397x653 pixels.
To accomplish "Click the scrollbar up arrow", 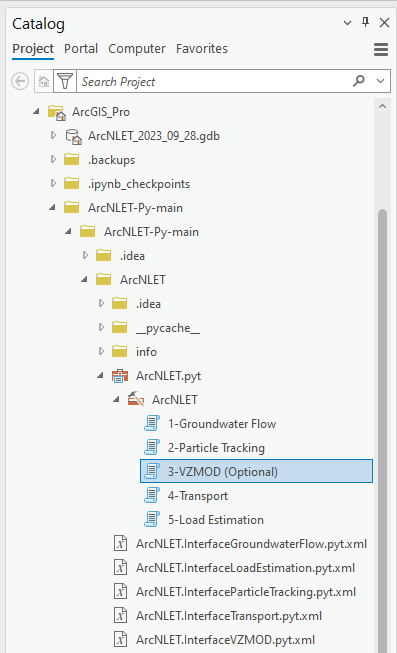I will click(x=382, y=107).
